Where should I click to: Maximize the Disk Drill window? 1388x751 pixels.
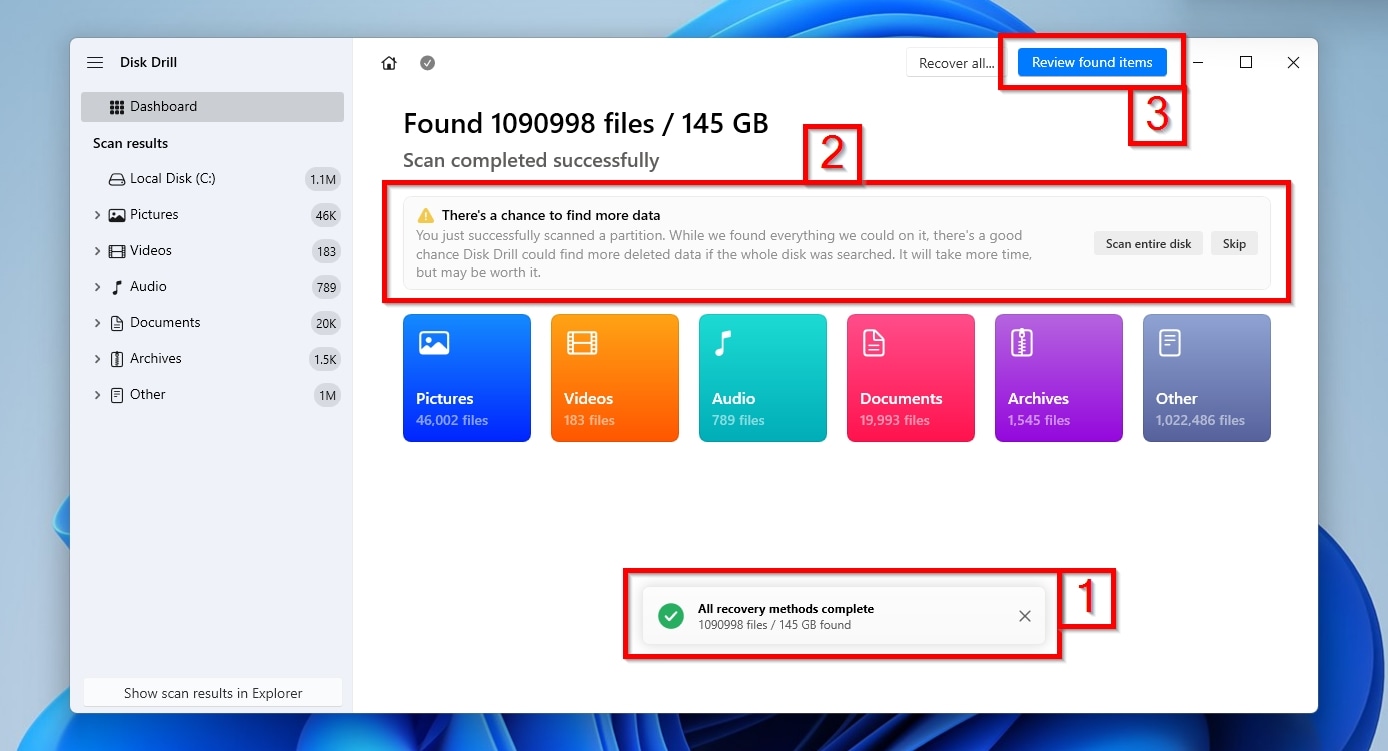point(1246,62)
